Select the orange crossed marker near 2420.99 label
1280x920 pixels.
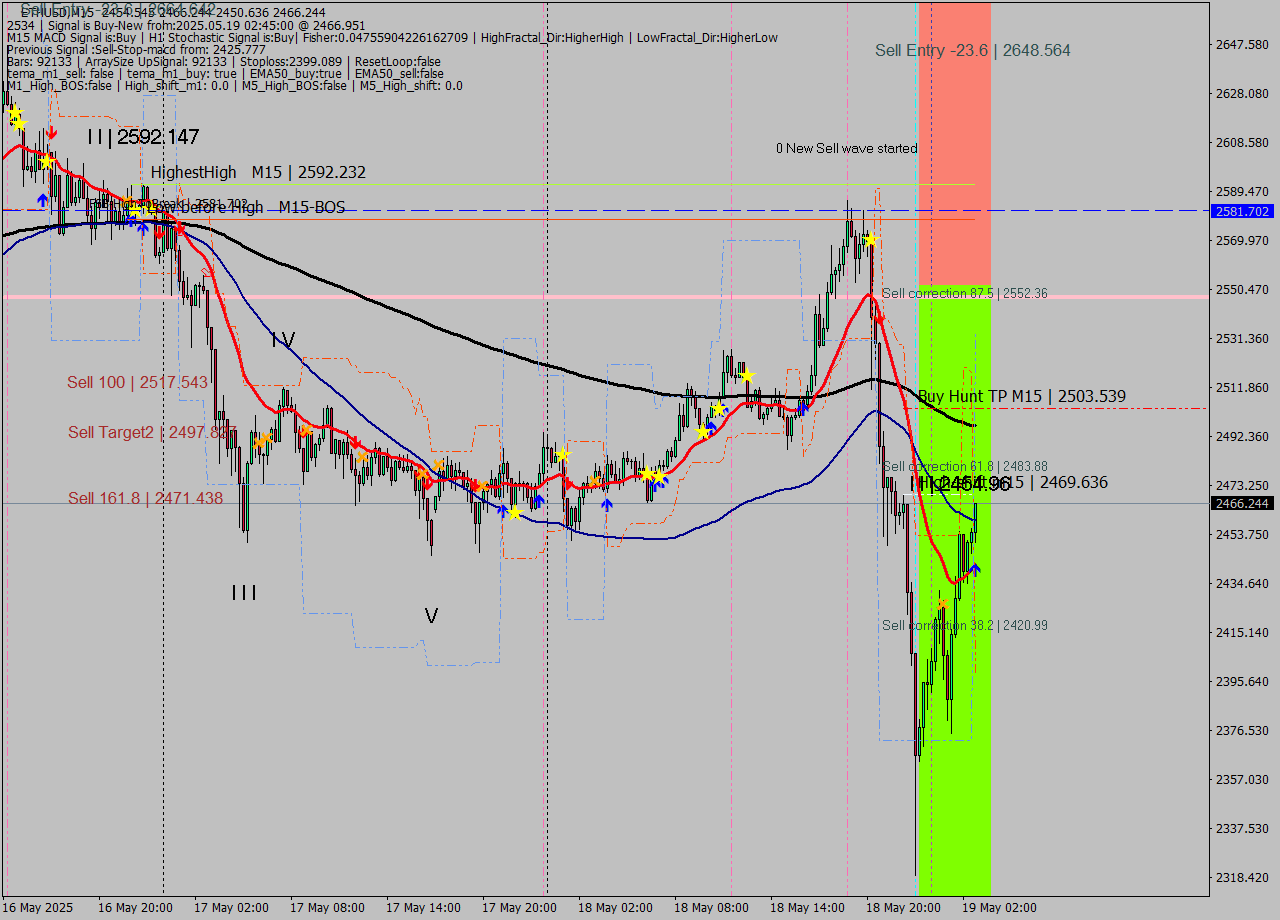click(x=941, y=603)
